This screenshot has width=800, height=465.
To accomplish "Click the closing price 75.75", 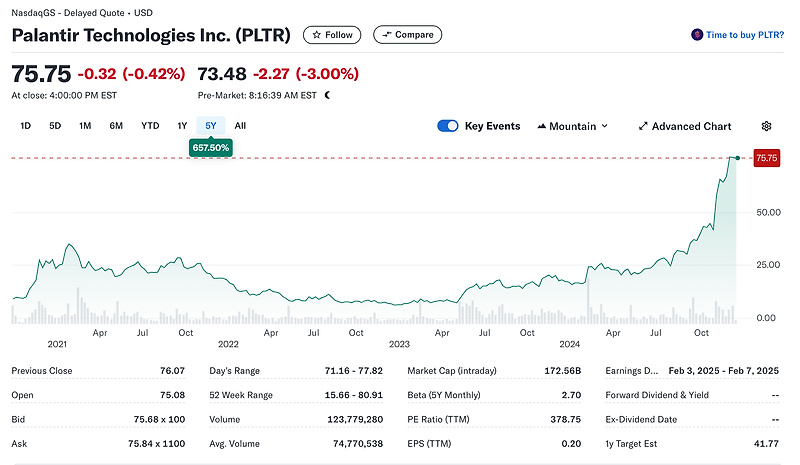I will click(41, 74).
